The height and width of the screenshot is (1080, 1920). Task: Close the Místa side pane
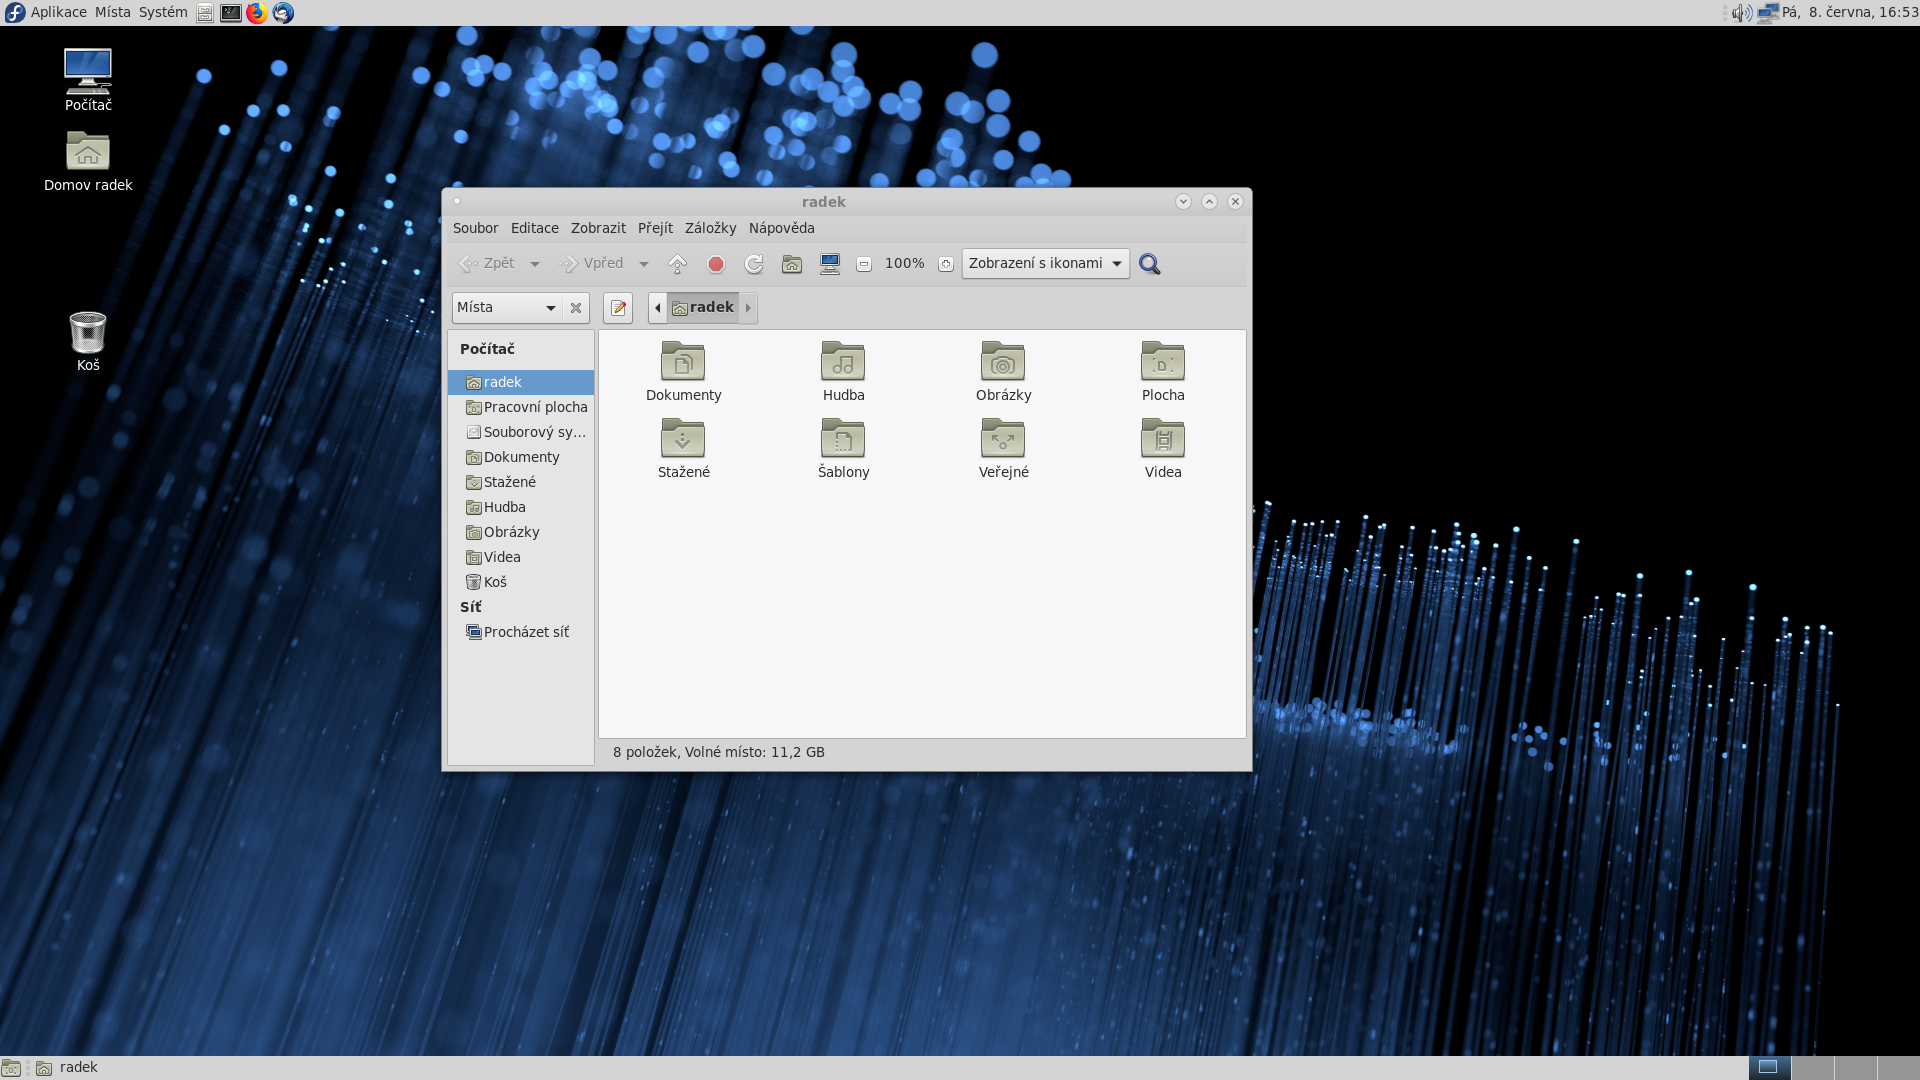coord(576,308)
